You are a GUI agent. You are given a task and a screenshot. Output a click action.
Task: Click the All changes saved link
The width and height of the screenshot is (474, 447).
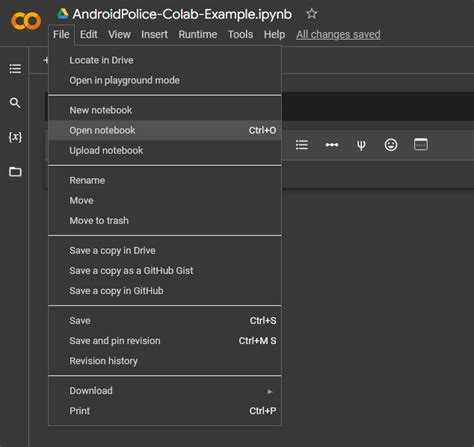coord(338,35)
